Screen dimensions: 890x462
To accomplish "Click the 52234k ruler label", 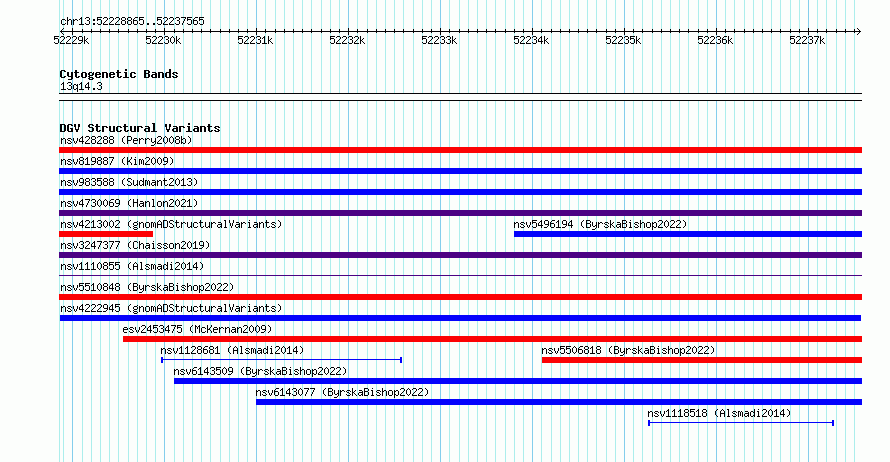I will pos(531,40).
